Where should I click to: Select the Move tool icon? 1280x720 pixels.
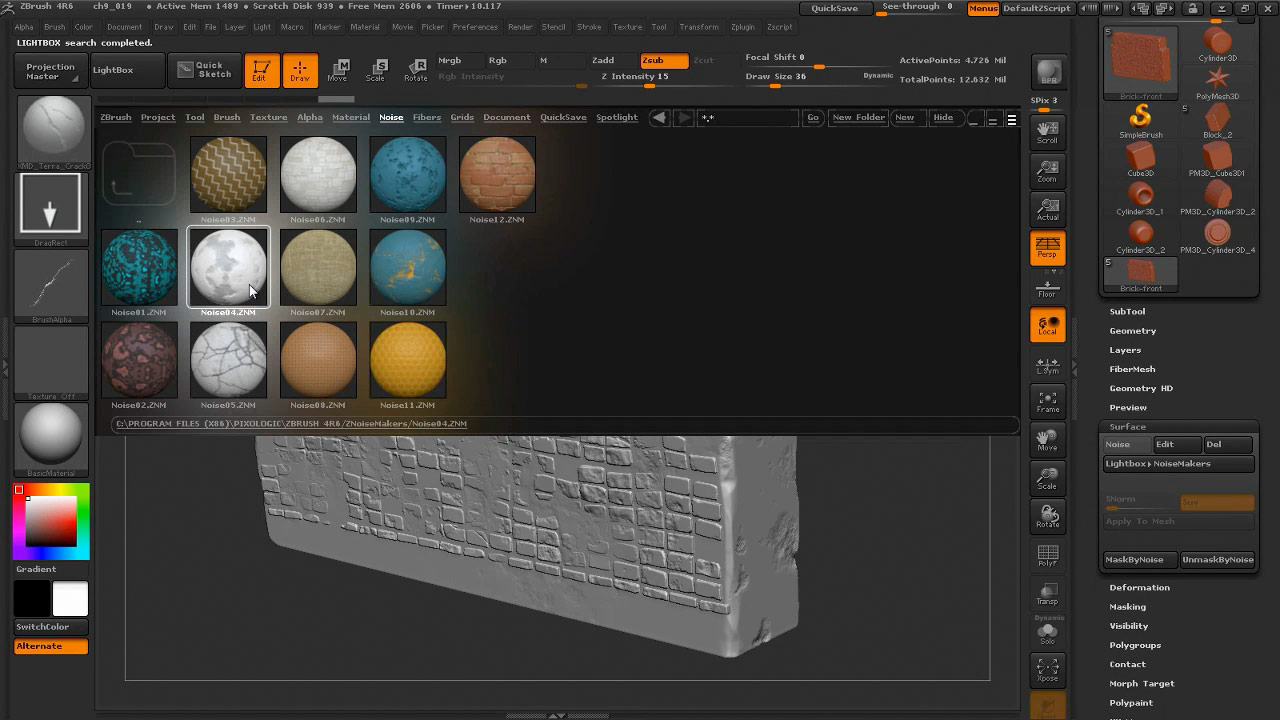point(338,70)
